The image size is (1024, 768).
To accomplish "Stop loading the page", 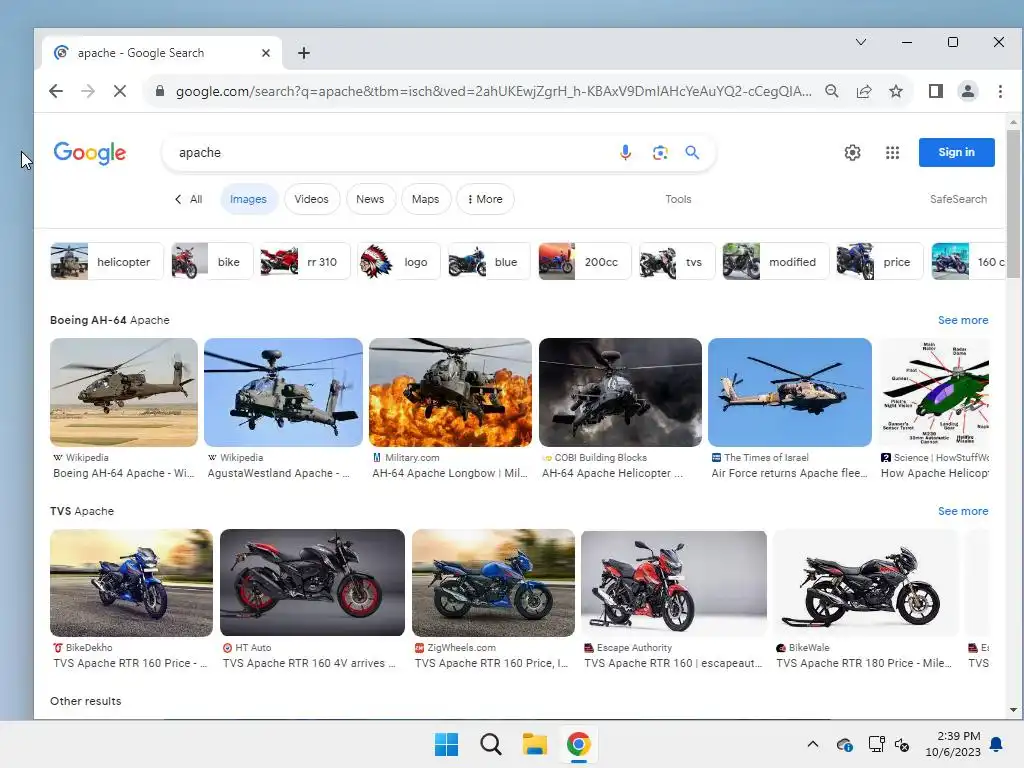I will point(120,91).
